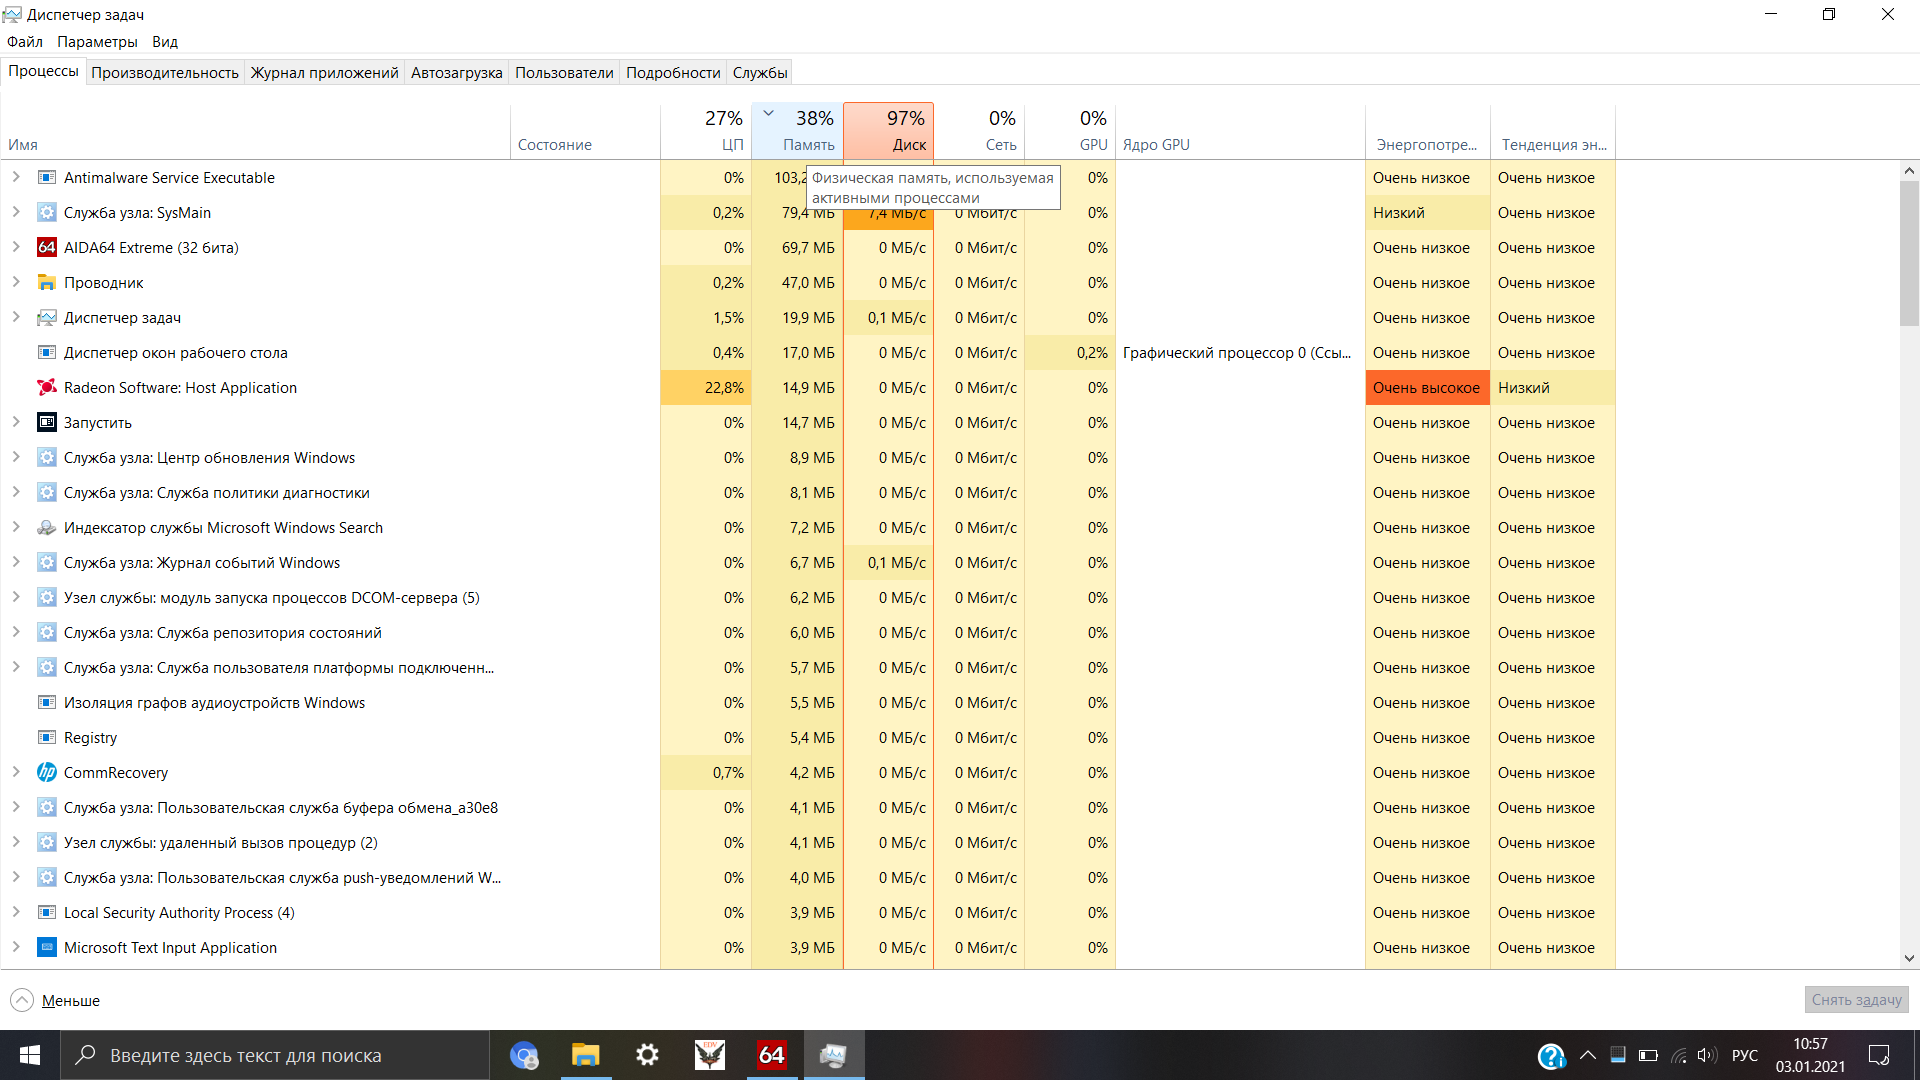Click the AIDA64 Extreme process icon
The image size is (1920, 1080).
(46, 248)
